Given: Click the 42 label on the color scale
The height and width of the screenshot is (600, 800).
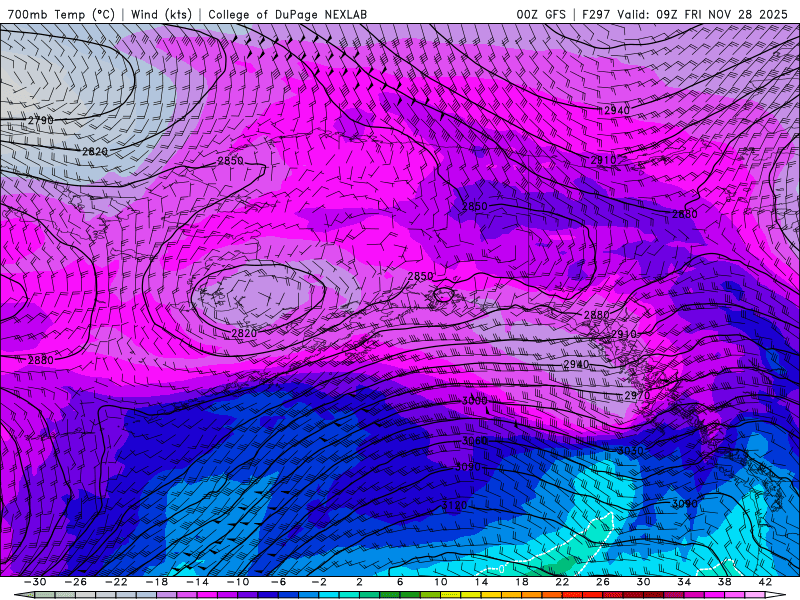Looking at the screenshot, I should point(765,582).
